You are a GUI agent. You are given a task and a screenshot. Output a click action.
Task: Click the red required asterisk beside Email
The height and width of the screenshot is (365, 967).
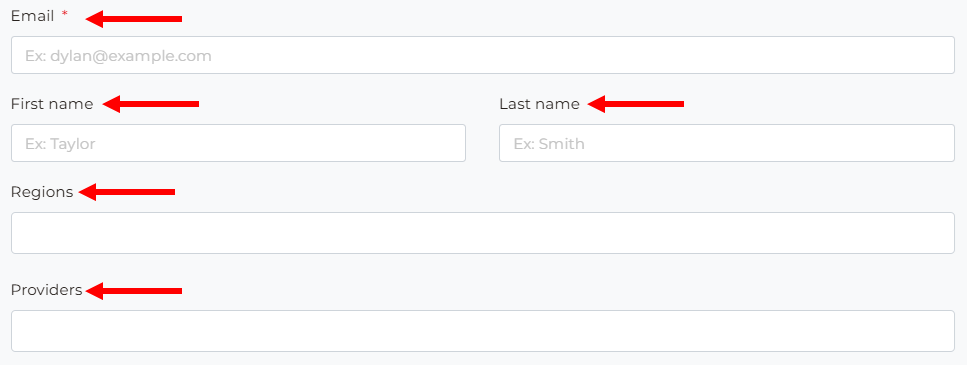tap(65, 15)
